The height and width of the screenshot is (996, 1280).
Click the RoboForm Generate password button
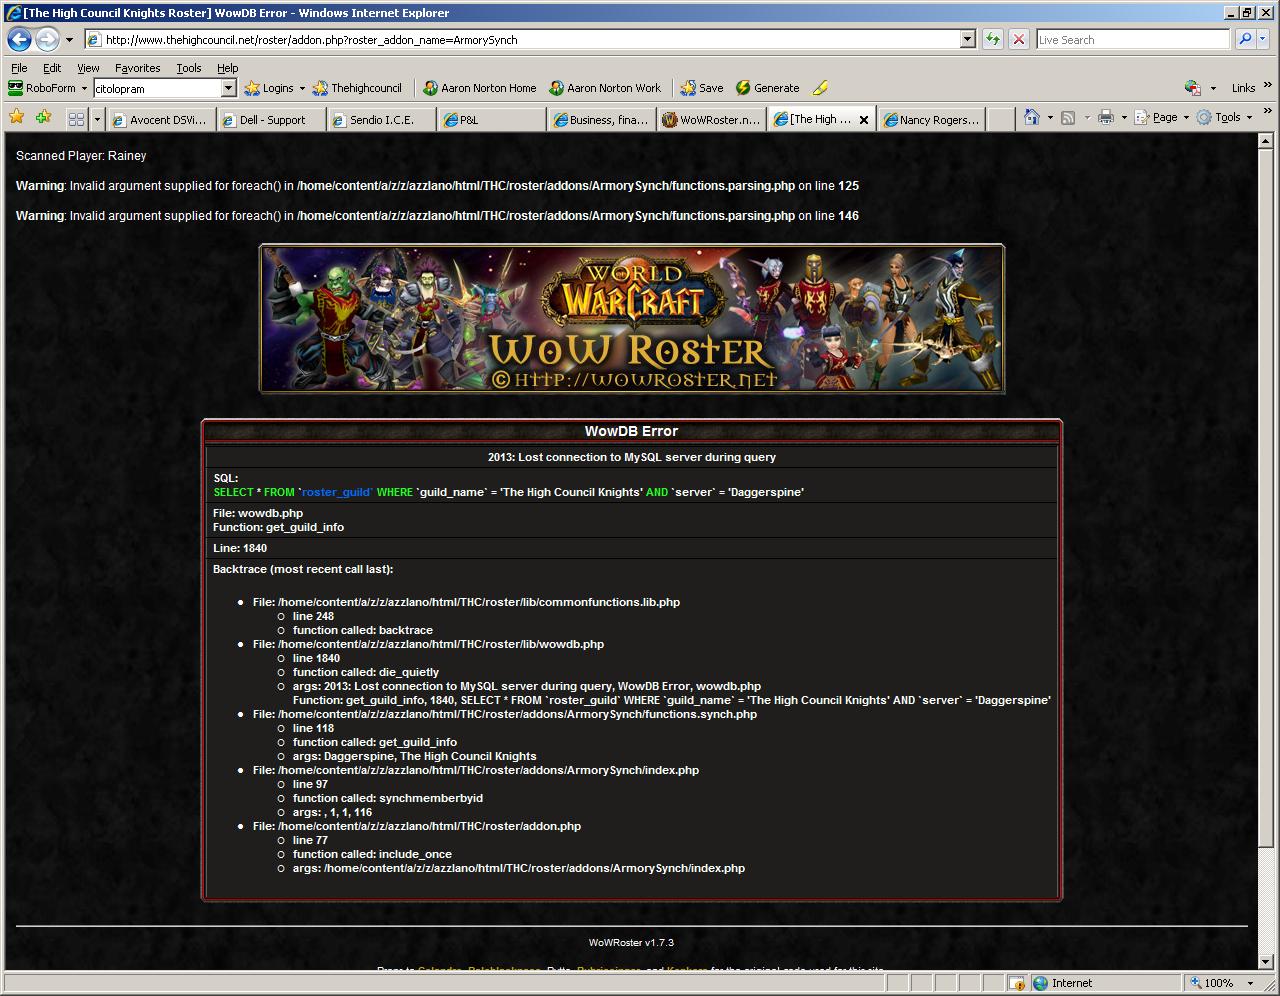[767, 88]
